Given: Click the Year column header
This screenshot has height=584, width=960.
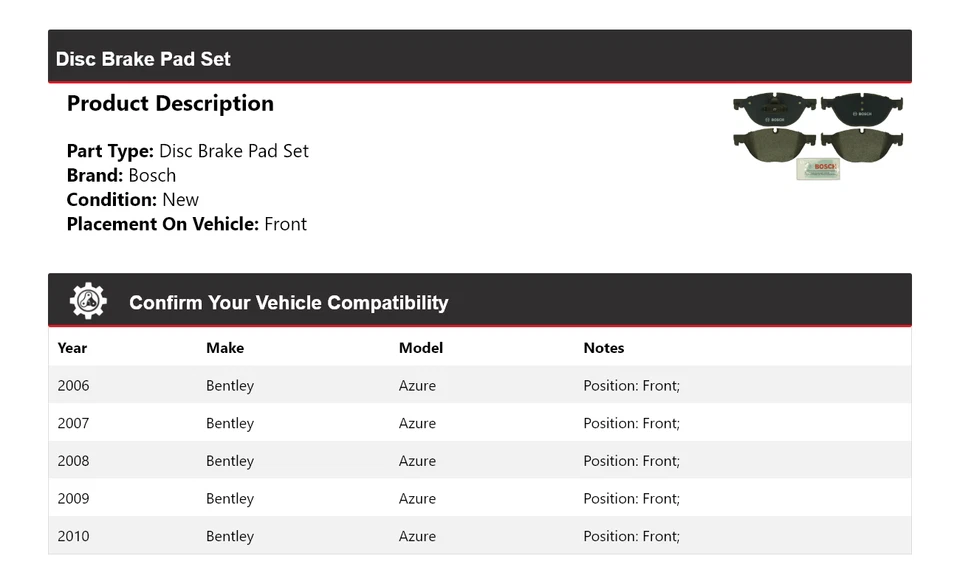Looking at the screenshot, I should [72, 348].
